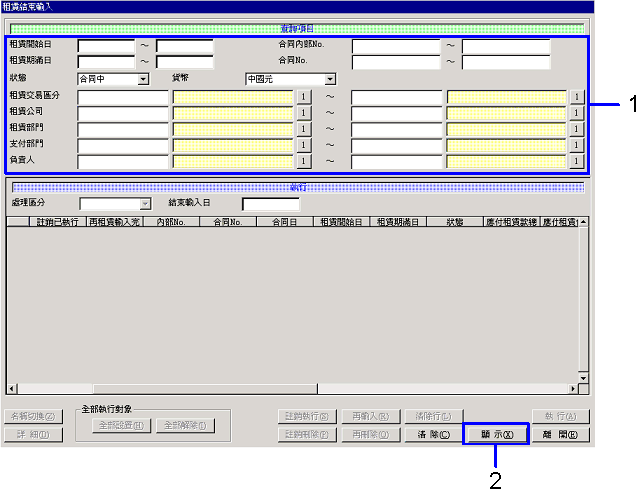The width and height of the screenshot is (640, 496).
Task: Click the 清除行(L) button
Action: (x=433, y=416)
